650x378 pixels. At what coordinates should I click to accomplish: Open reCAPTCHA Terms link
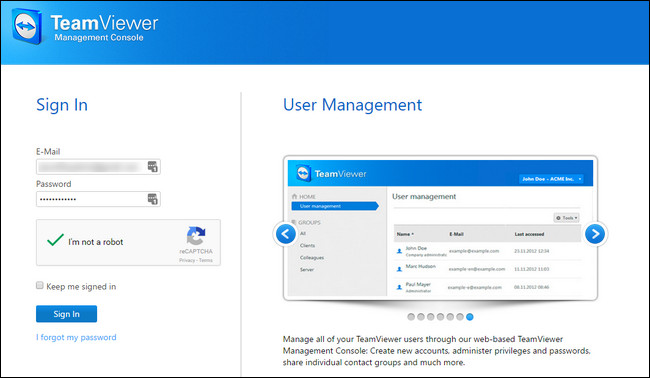coord(206,260)
